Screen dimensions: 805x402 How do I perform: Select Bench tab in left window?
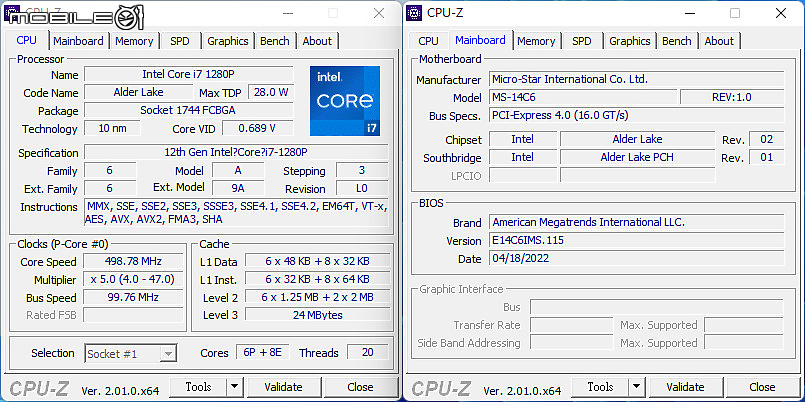(x=275, y=41)
